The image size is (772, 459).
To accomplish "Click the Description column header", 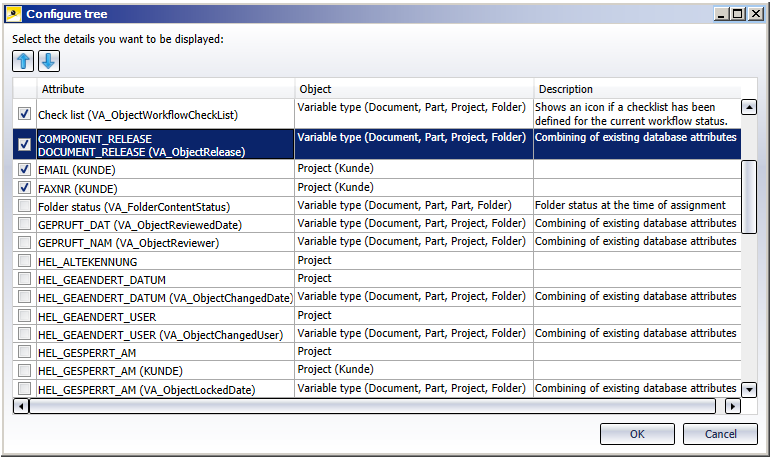I will 636,89.
